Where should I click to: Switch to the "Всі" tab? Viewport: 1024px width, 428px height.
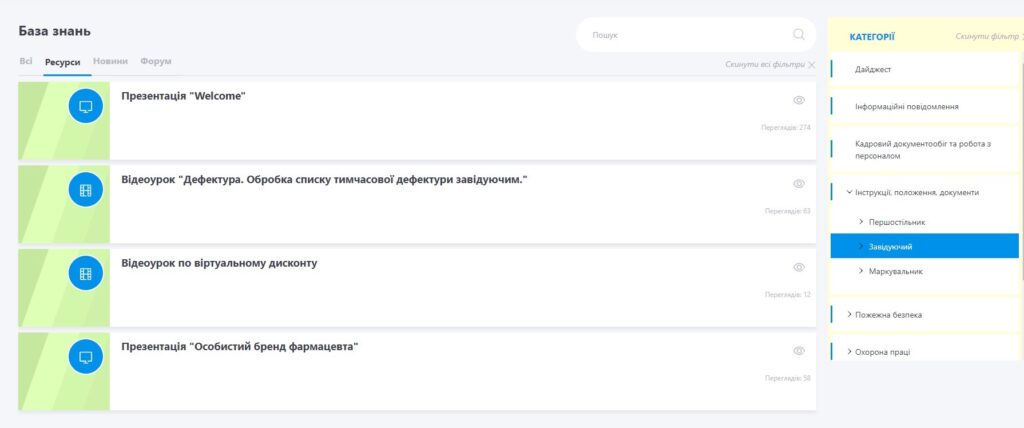[26, 61]
